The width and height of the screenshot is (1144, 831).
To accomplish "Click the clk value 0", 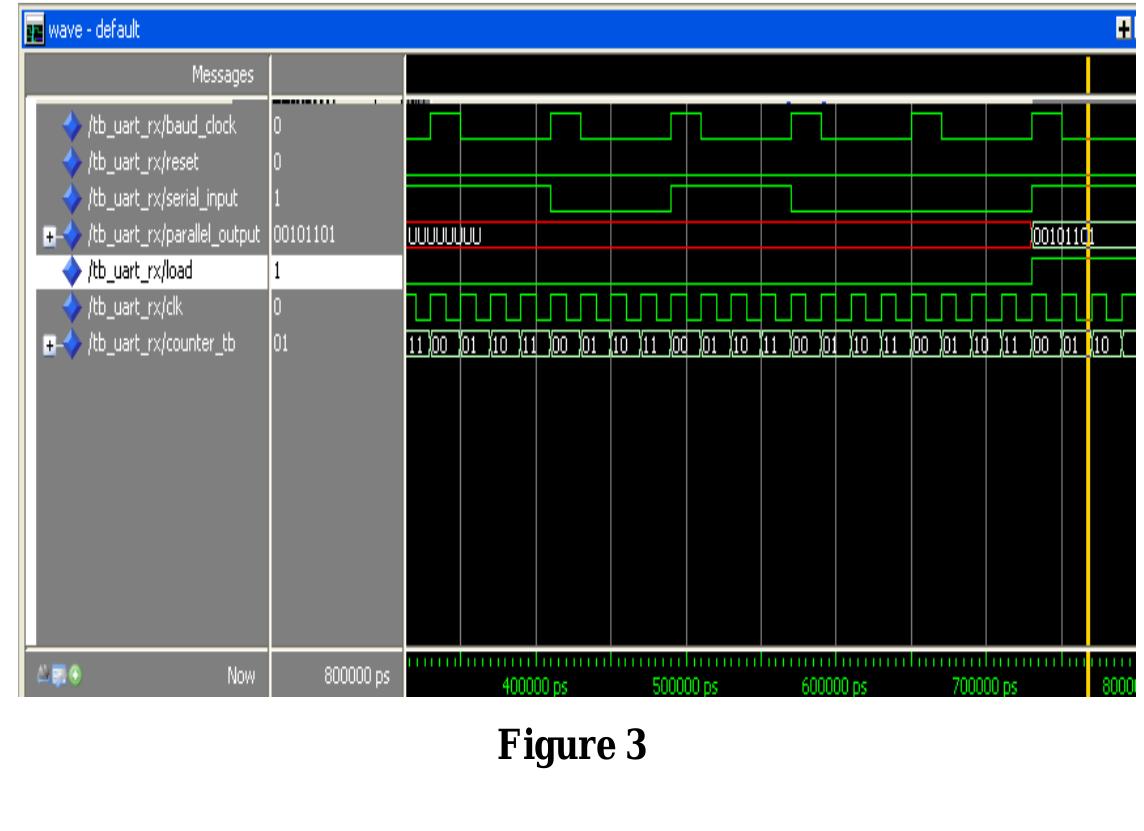I will click(x=277, y=307).
